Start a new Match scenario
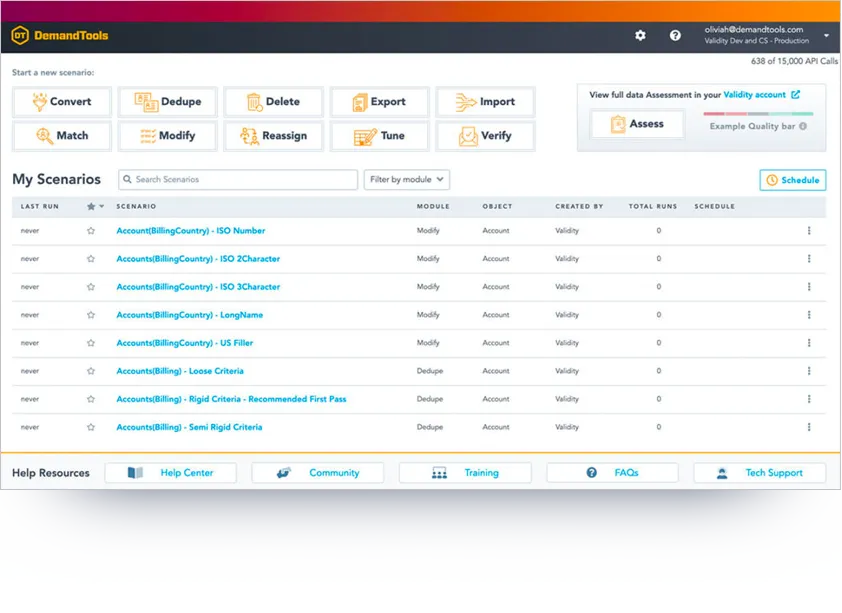Viewport: 842px width, 613px height. tap(62, 136)
